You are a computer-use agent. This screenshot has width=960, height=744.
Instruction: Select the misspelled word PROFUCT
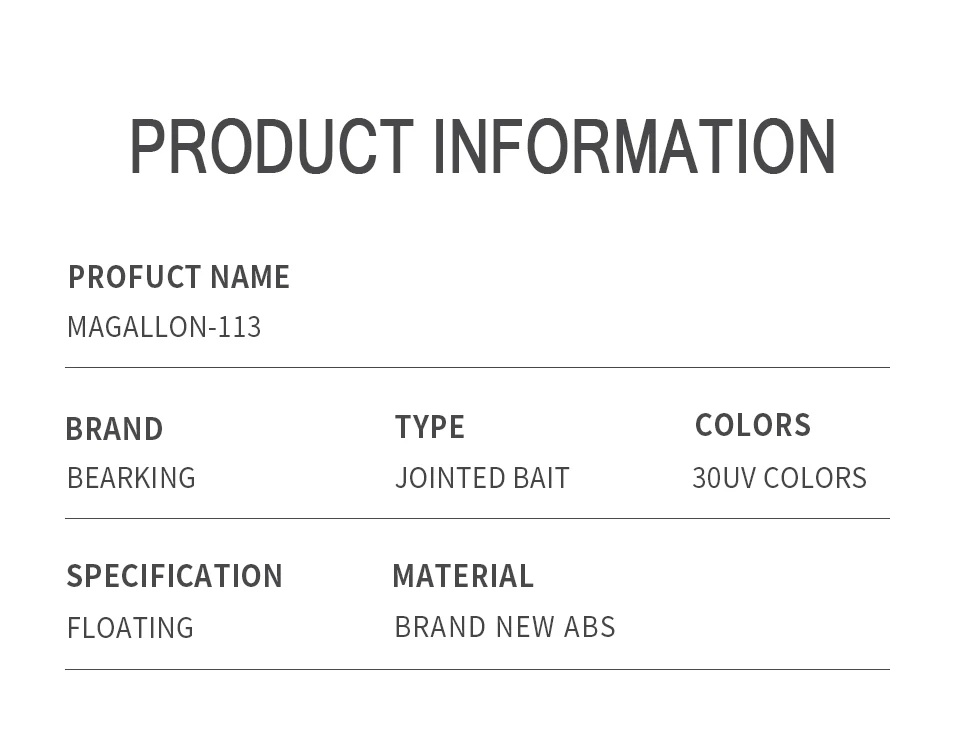(134, 277)
